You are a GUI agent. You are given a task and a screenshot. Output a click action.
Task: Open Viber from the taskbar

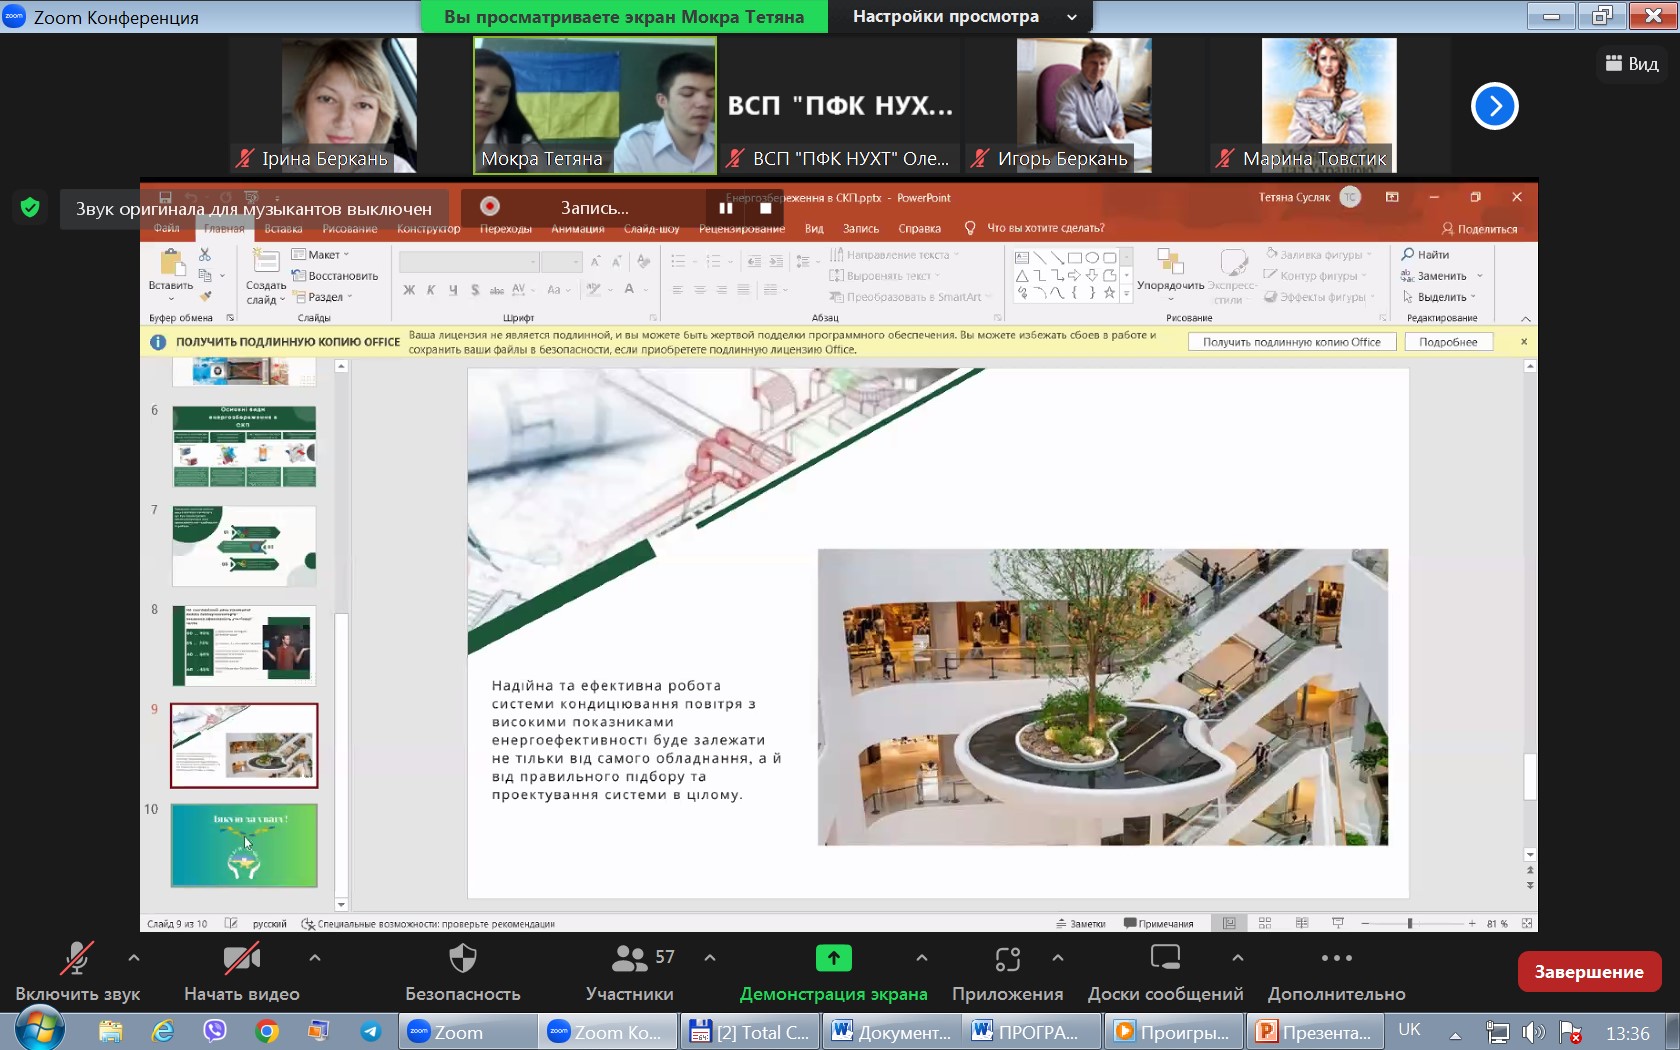tap(214, 1031)
